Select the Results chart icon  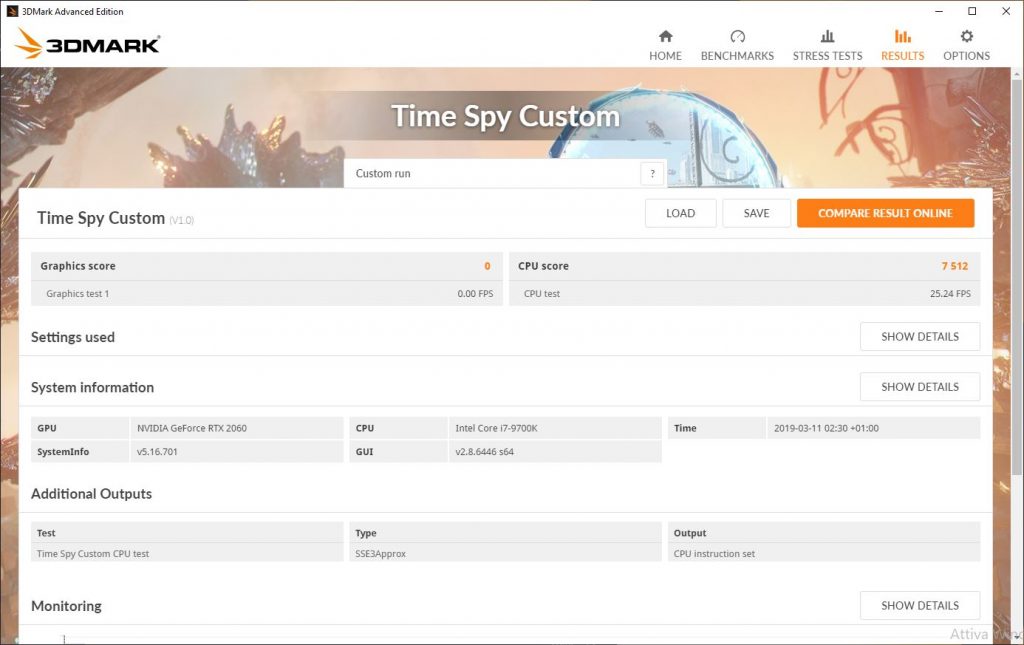coord(902,36)
